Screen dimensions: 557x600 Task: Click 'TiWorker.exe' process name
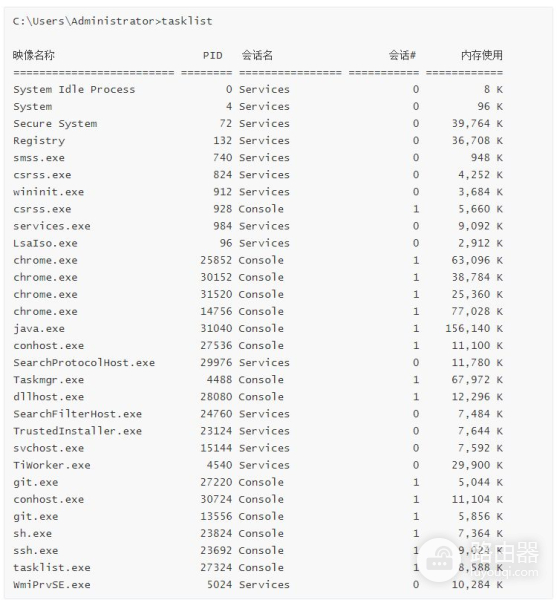pyautogui.click(x=52, y=465)
